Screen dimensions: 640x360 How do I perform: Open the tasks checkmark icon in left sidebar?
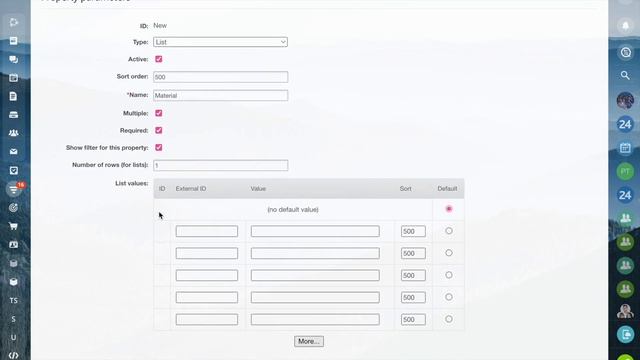pyautogui.click(x=13, y=170)
